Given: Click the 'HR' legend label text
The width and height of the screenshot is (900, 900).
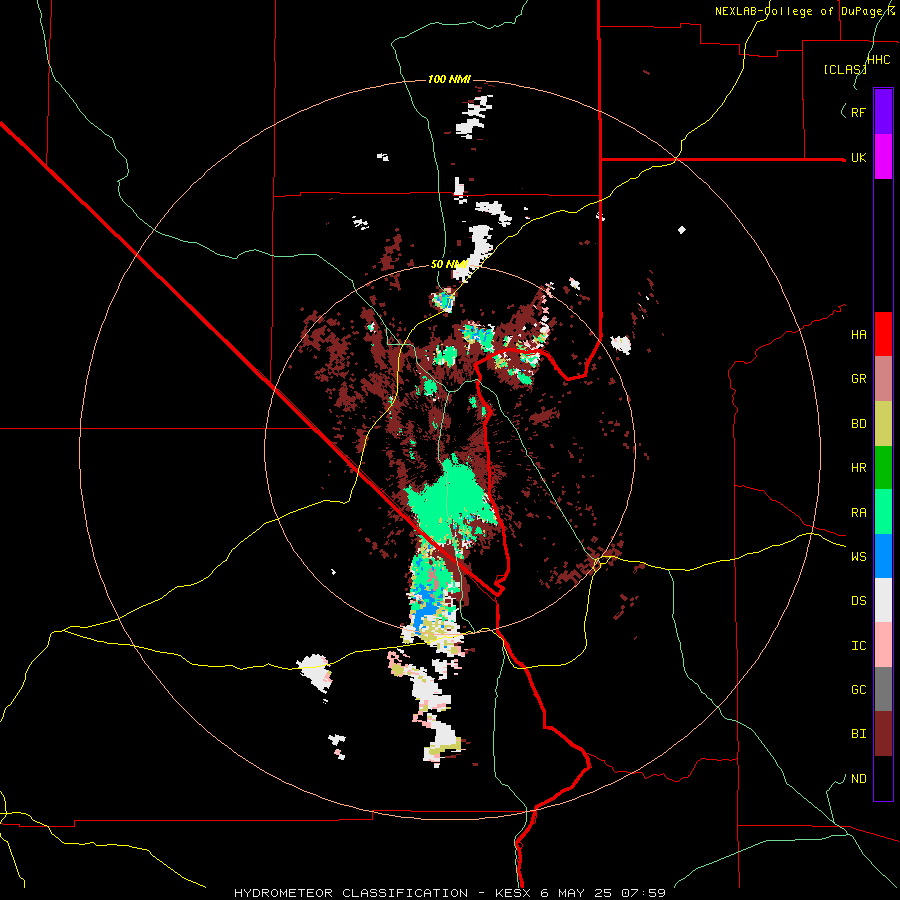Looking at the screenshot, I should pyautogui.click(x=858, y=468).
